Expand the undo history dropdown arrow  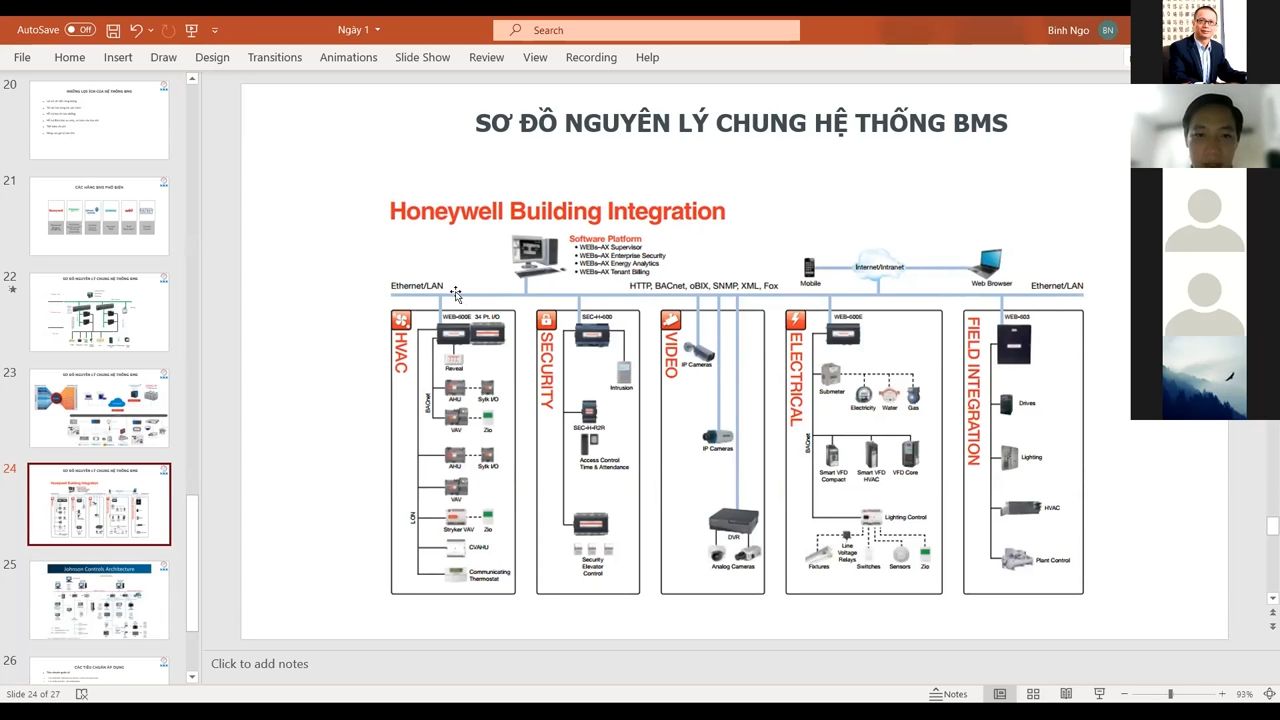click(x=151, y=30)
